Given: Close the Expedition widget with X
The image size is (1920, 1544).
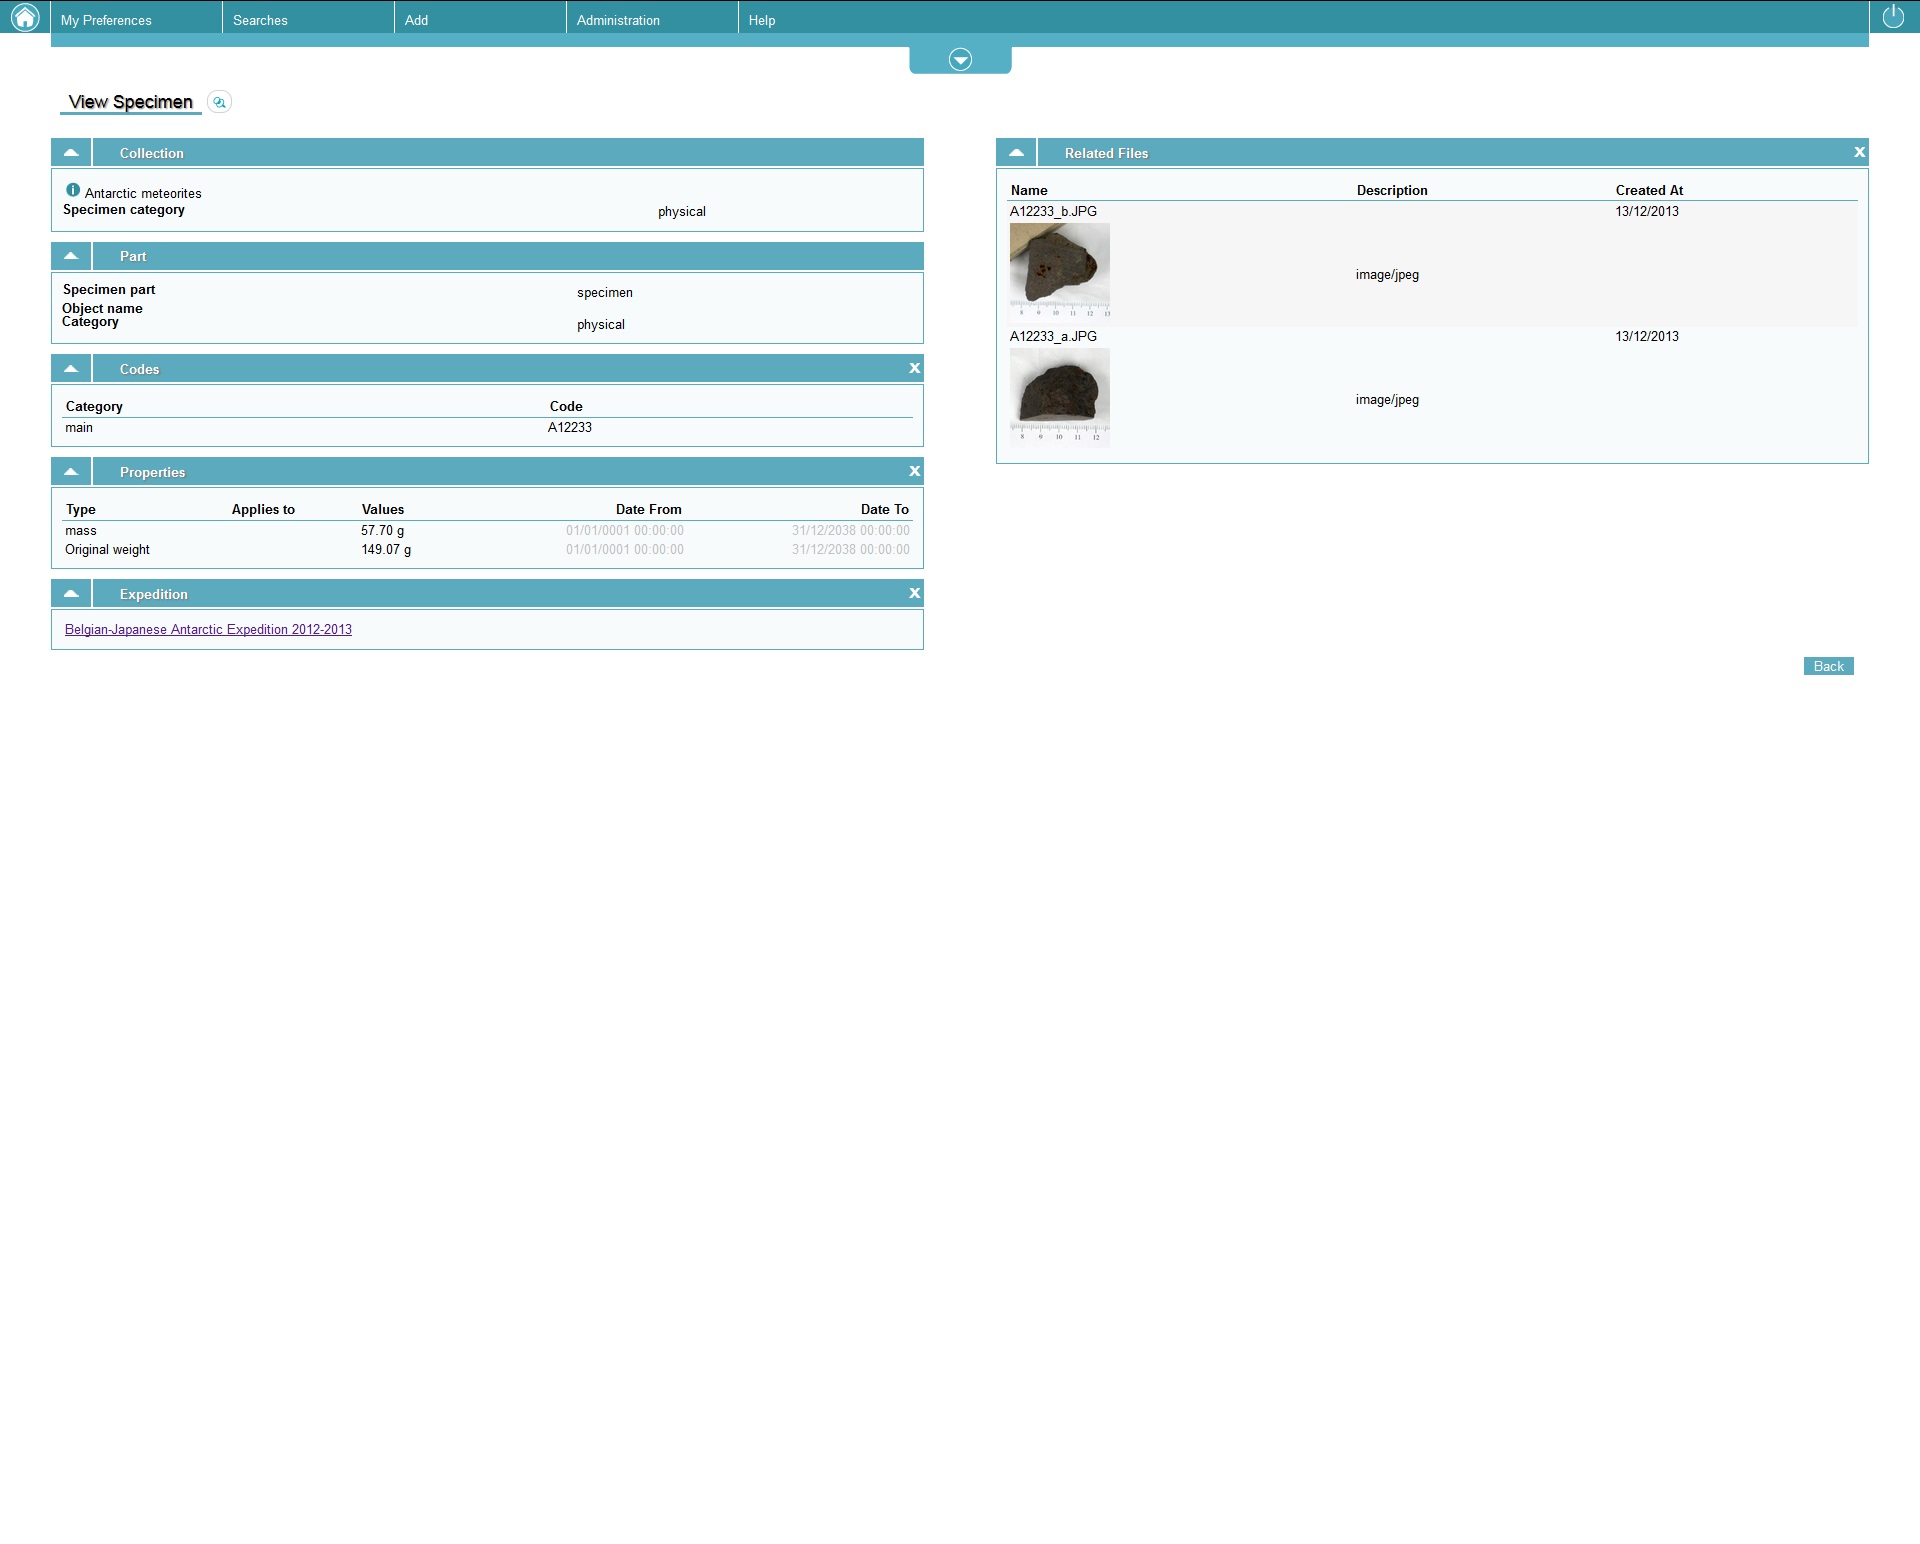Looking at the screenshot, I should [914, 594].
